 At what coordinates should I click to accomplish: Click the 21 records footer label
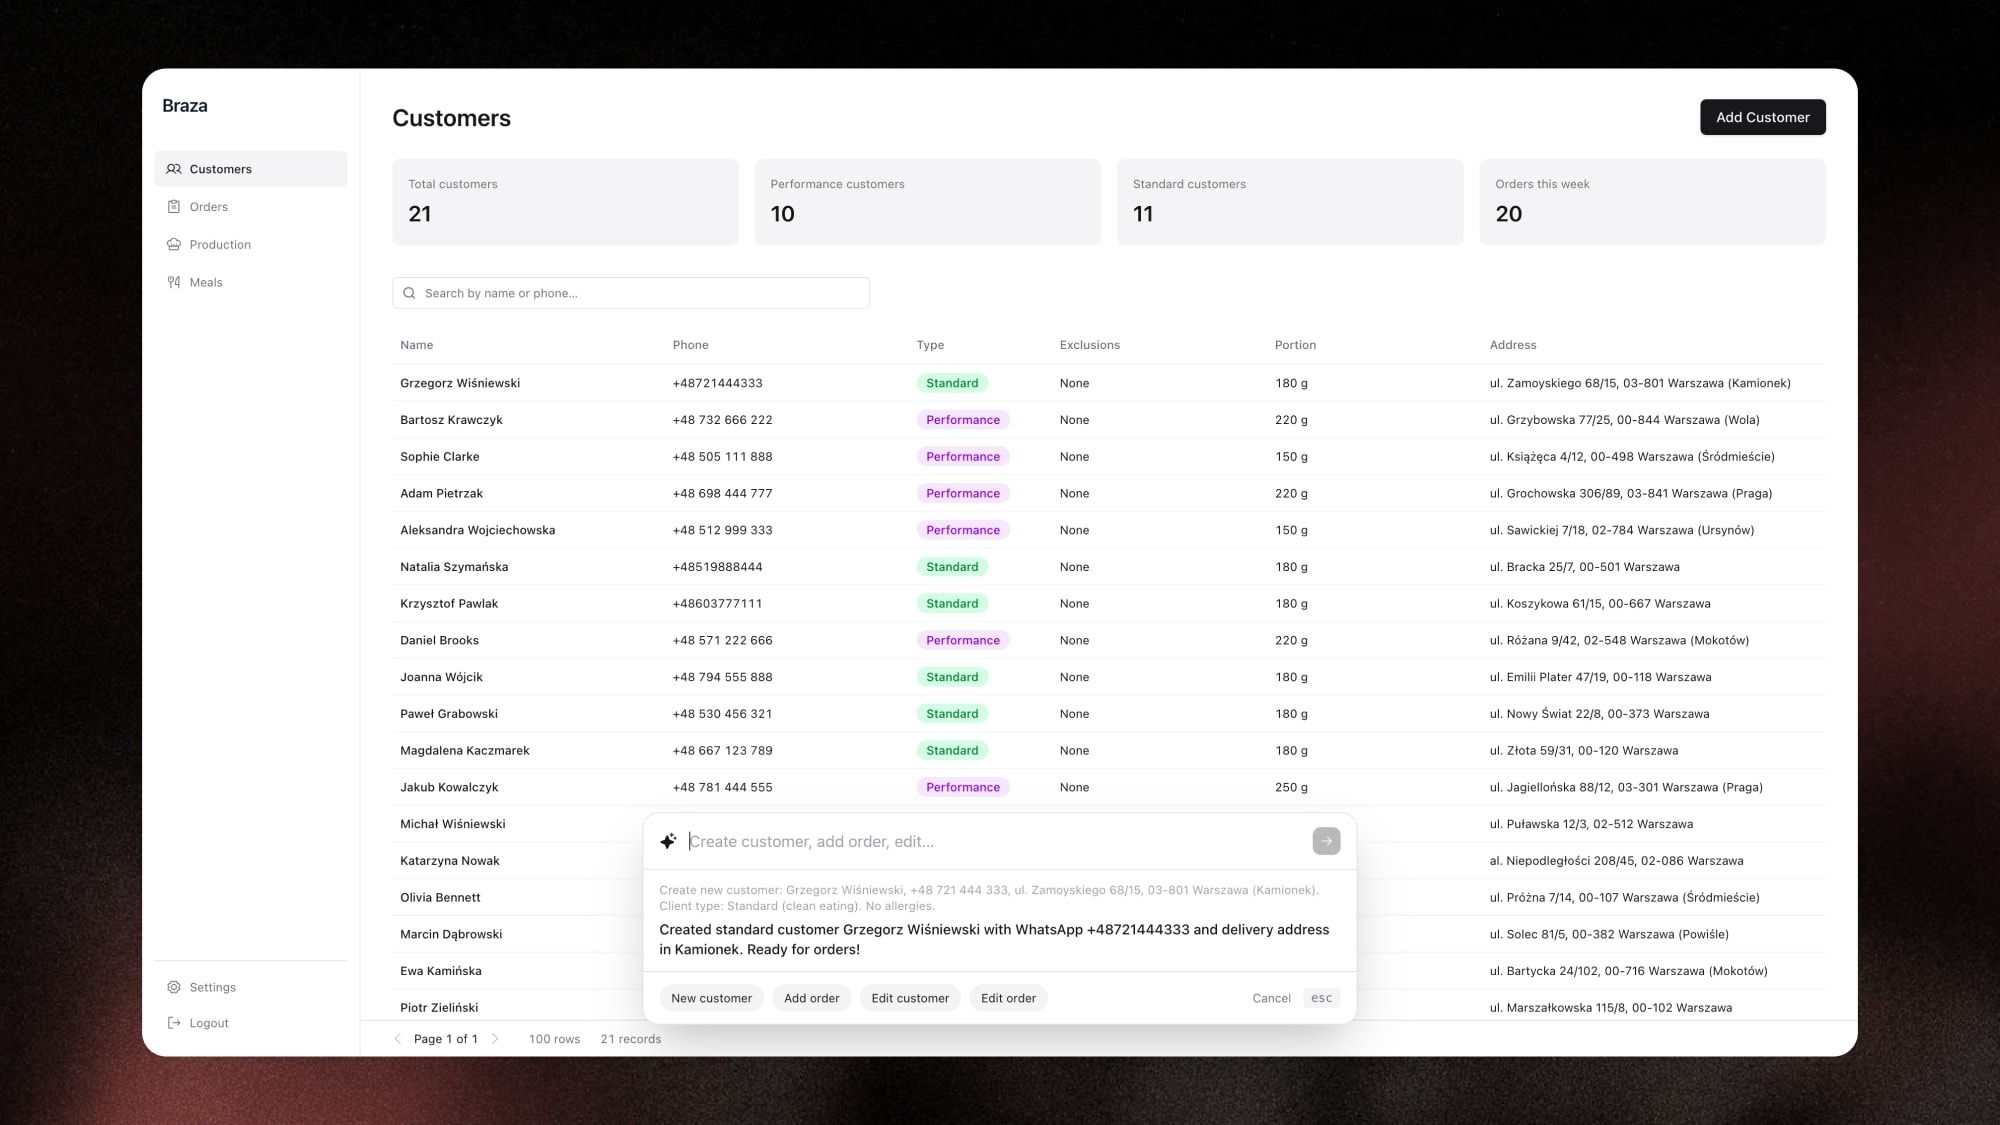coord(630,1039)
